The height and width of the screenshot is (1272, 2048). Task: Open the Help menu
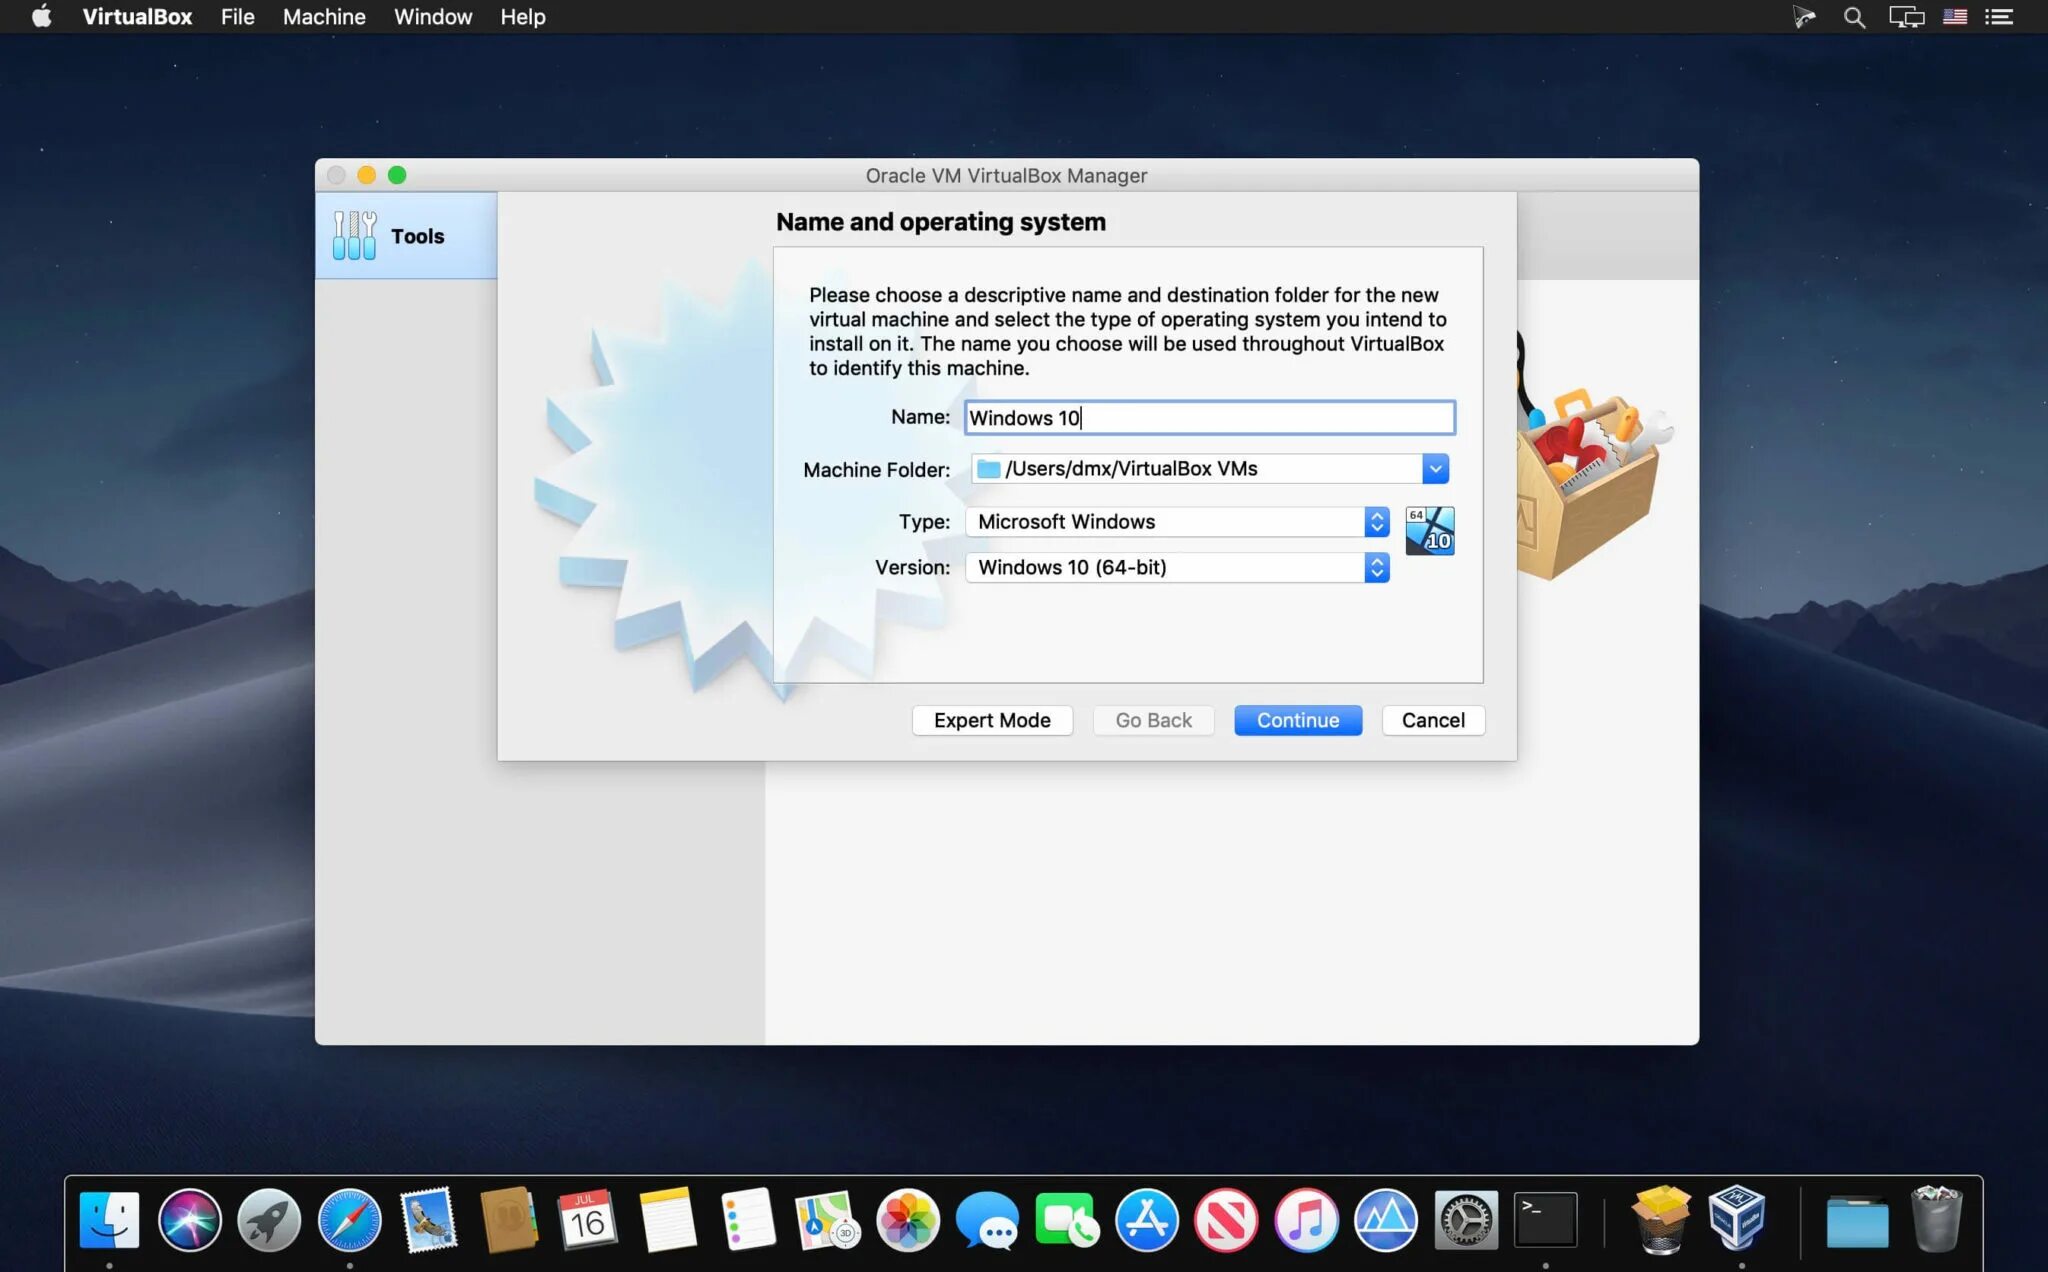coord(522,17)
